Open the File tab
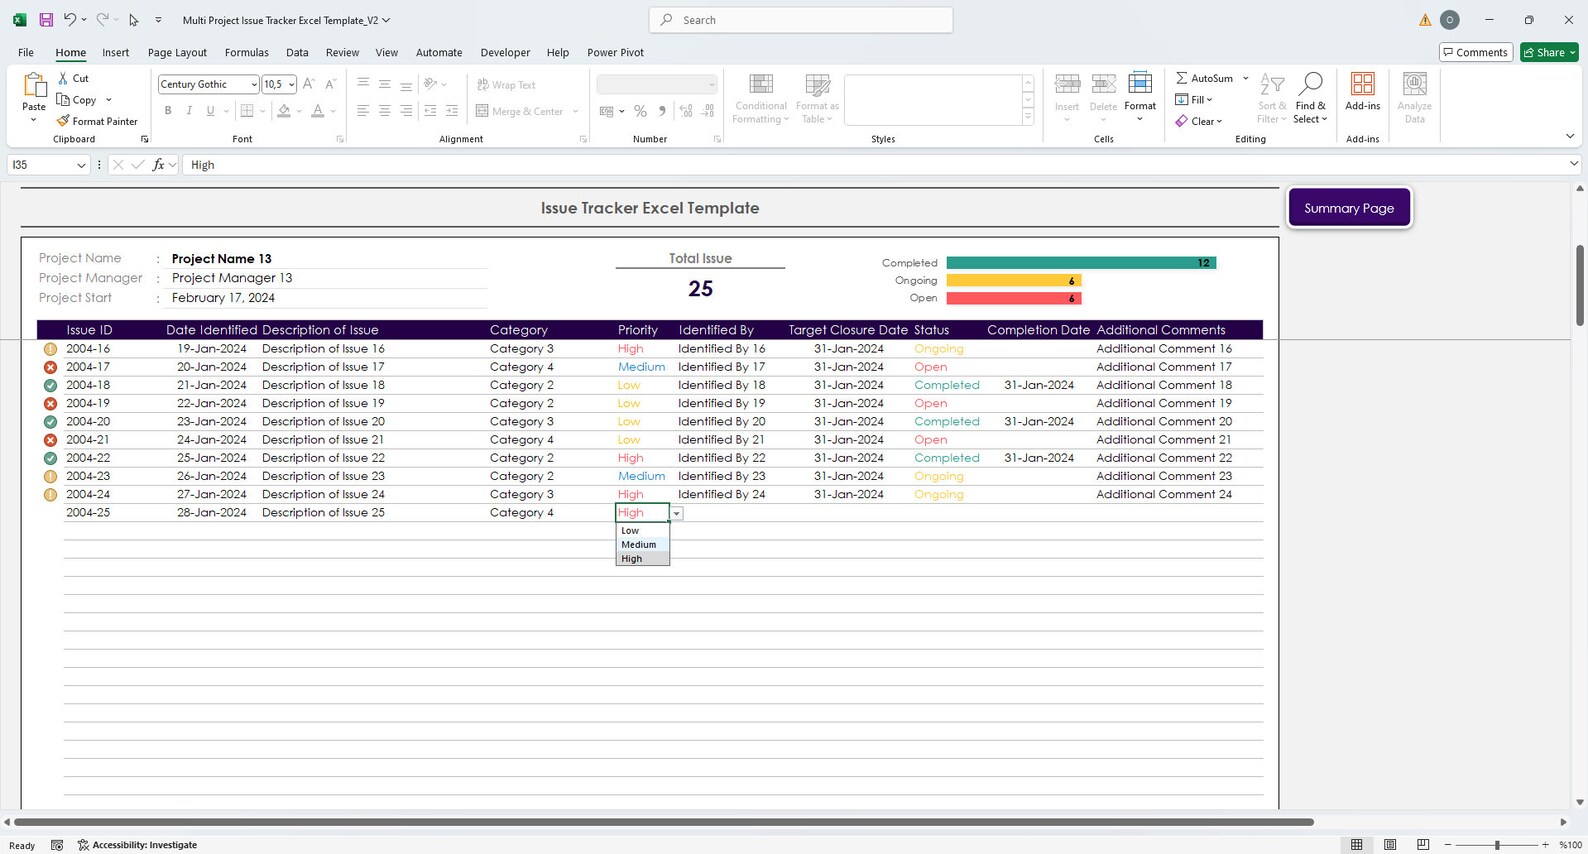This screenshot has height=854, width=1588. pyautogui.click(x=26, y=52)
